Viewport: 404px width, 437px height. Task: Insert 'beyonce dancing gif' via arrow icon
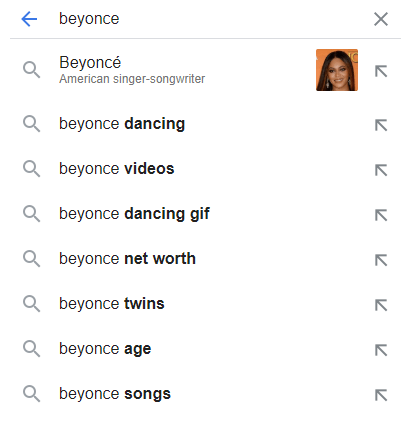(381, 215)
